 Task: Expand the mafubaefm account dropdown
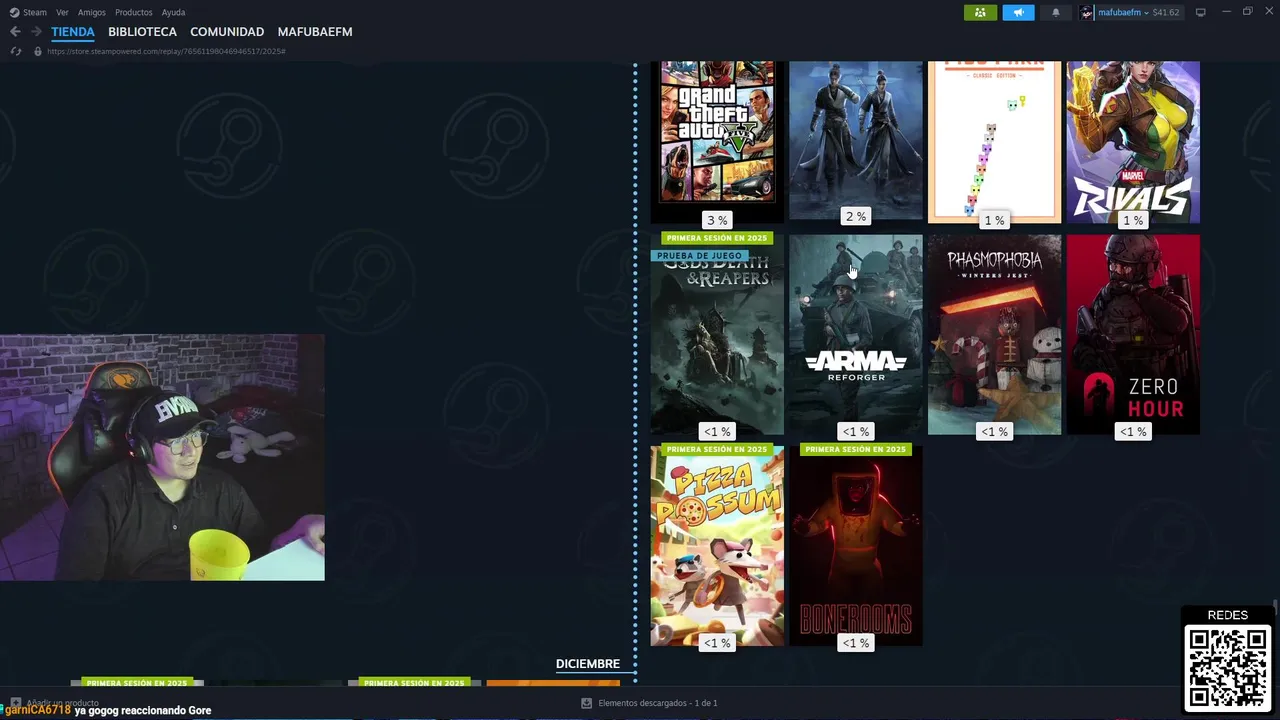(x=1123, y=12)
